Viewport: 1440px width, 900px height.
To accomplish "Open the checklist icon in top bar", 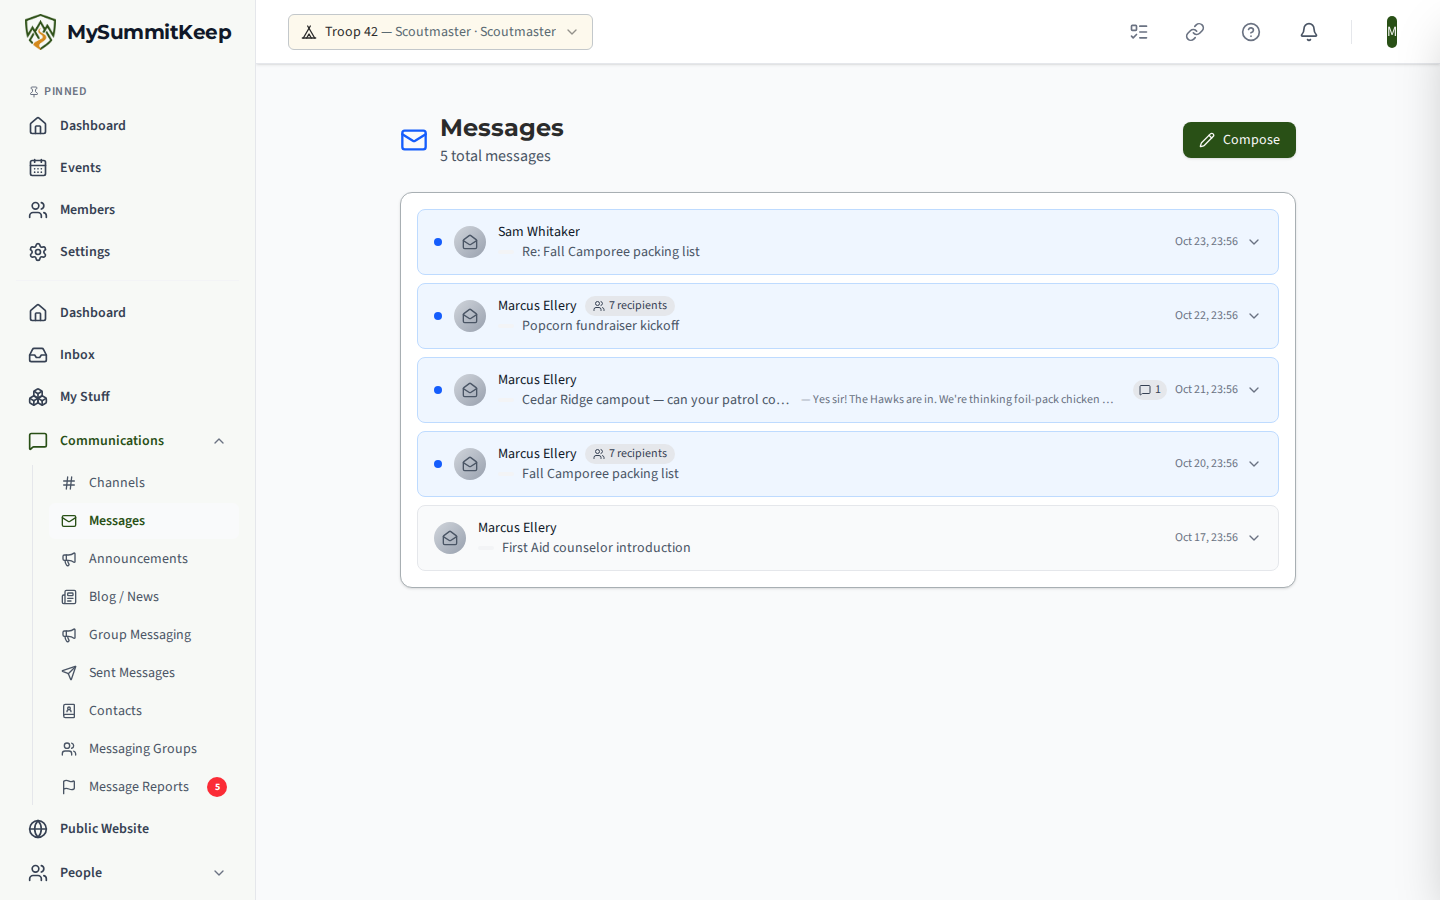I will 1139,32.
